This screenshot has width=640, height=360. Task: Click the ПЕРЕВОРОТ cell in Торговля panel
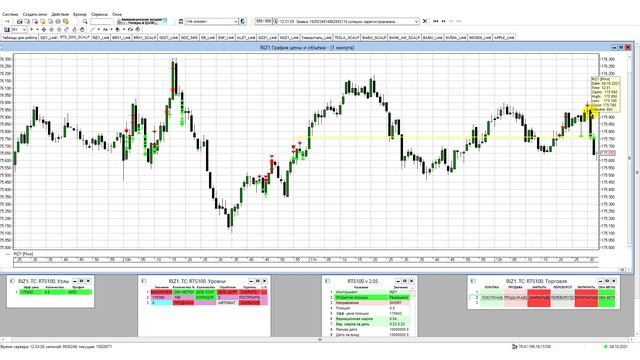pos(562,298)
